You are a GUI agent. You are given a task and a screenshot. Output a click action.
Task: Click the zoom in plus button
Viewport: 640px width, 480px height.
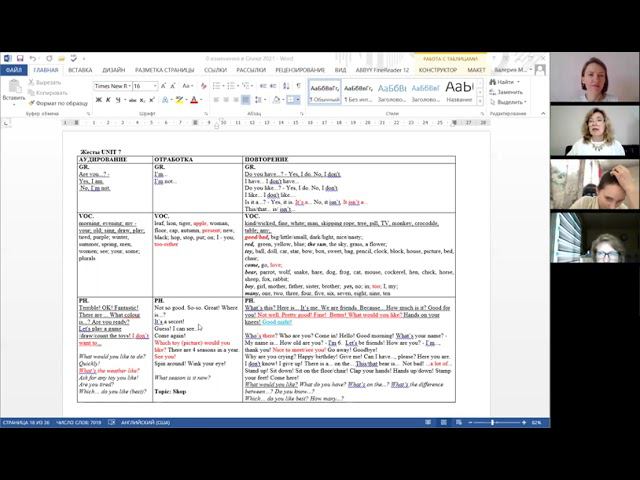pyautogui.click(x=524, y=422)
